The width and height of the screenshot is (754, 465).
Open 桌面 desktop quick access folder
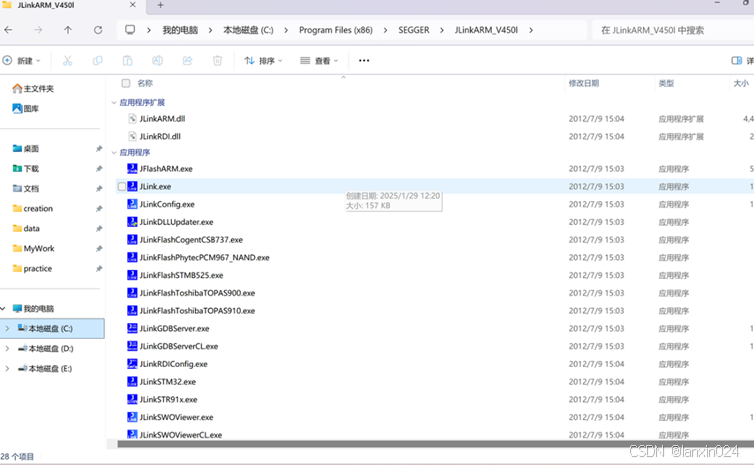tap(25, 149)
